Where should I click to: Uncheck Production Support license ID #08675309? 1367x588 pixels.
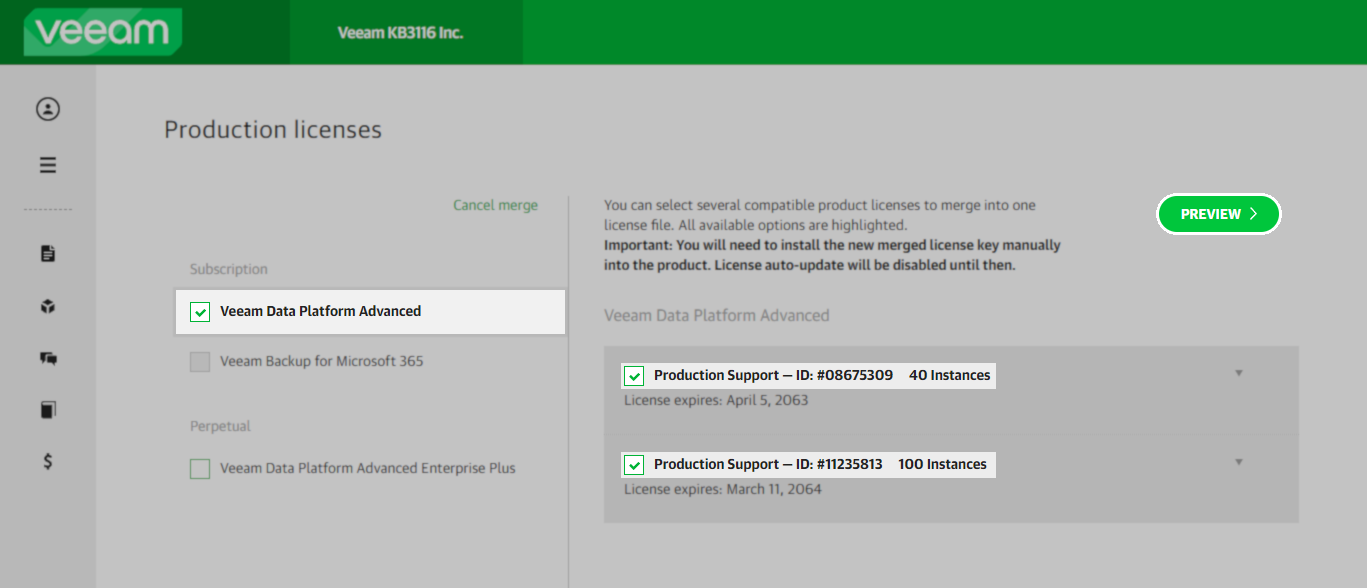coord(633,375)
